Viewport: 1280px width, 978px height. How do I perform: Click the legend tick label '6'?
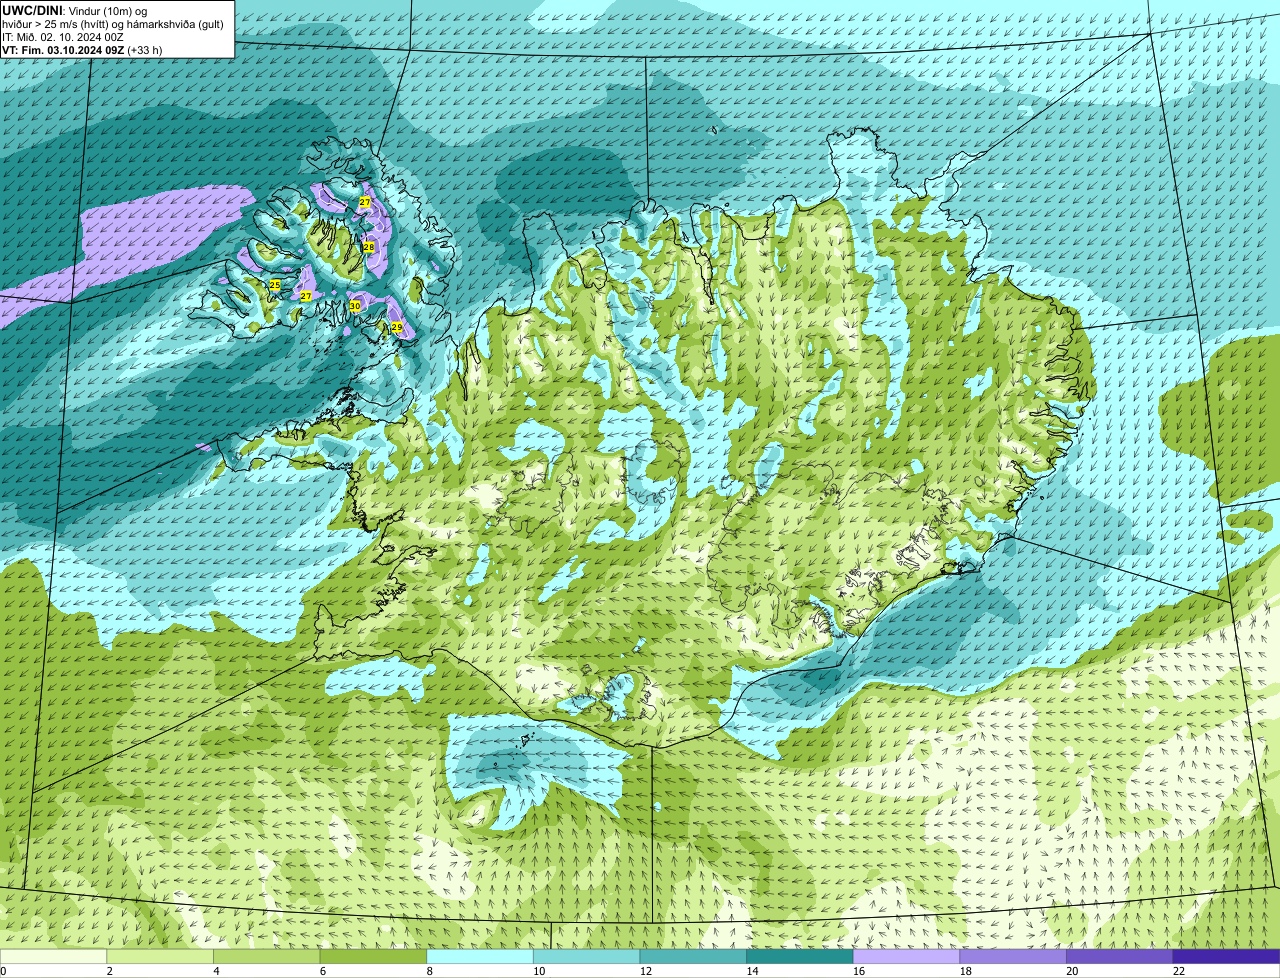click(x=322, y=971)
